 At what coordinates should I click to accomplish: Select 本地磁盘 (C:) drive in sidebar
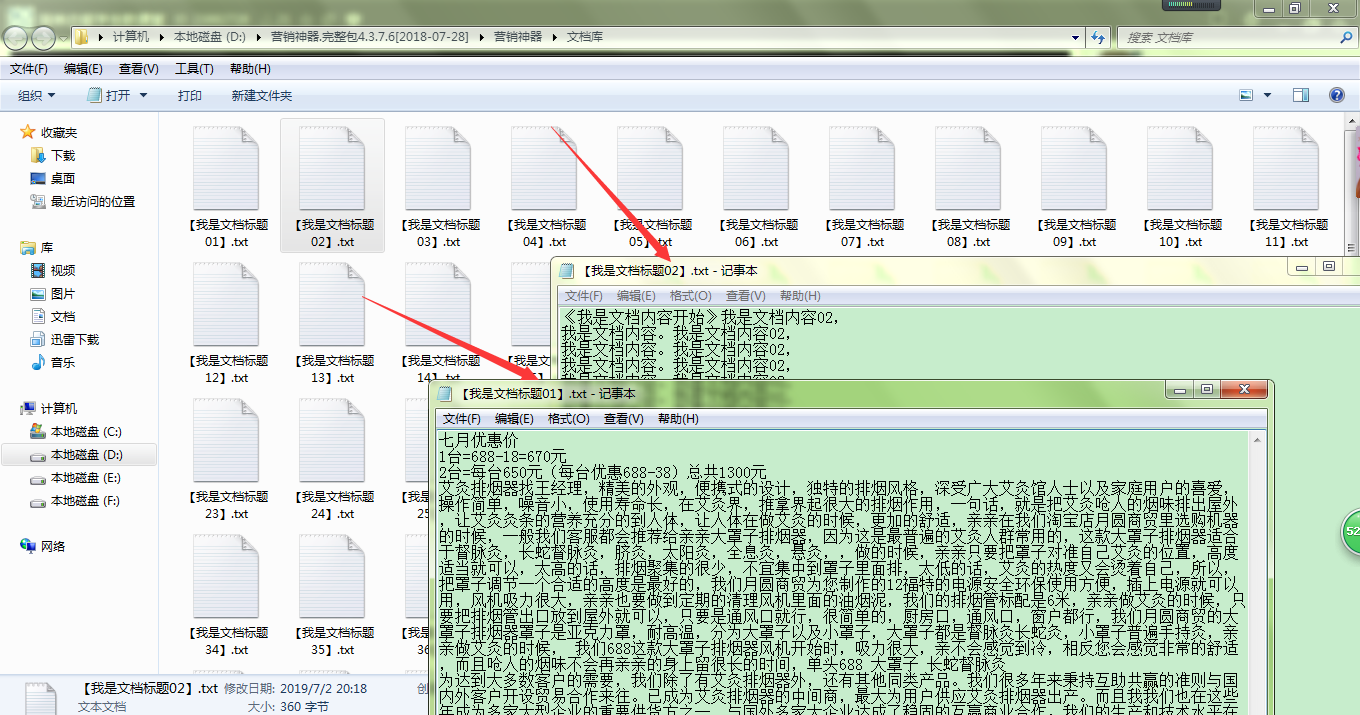[85, 432]
